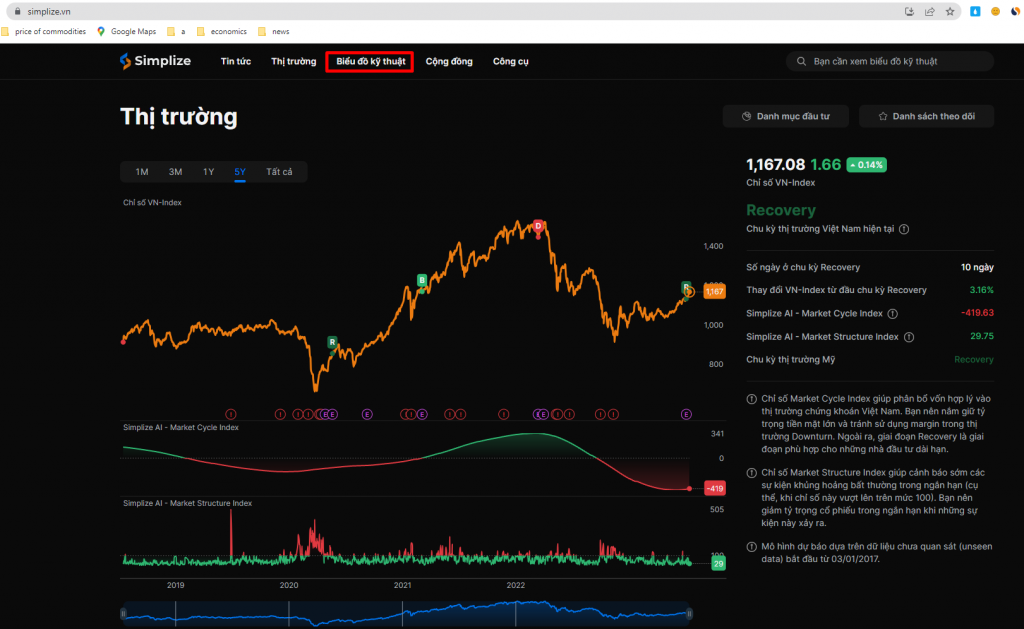Show all data with Tất cả range
The image size is (1024, 629).
click(x=279, y=172)
